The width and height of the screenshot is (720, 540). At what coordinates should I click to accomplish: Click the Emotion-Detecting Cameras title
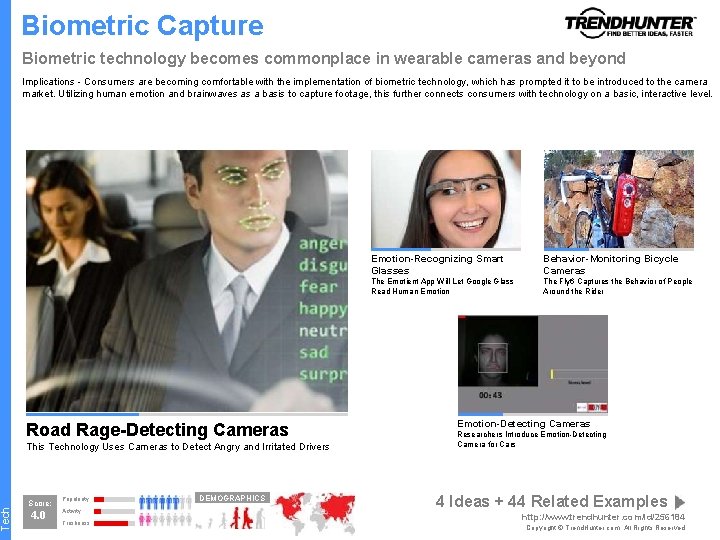pyautogui.click(x=523, y=423)
